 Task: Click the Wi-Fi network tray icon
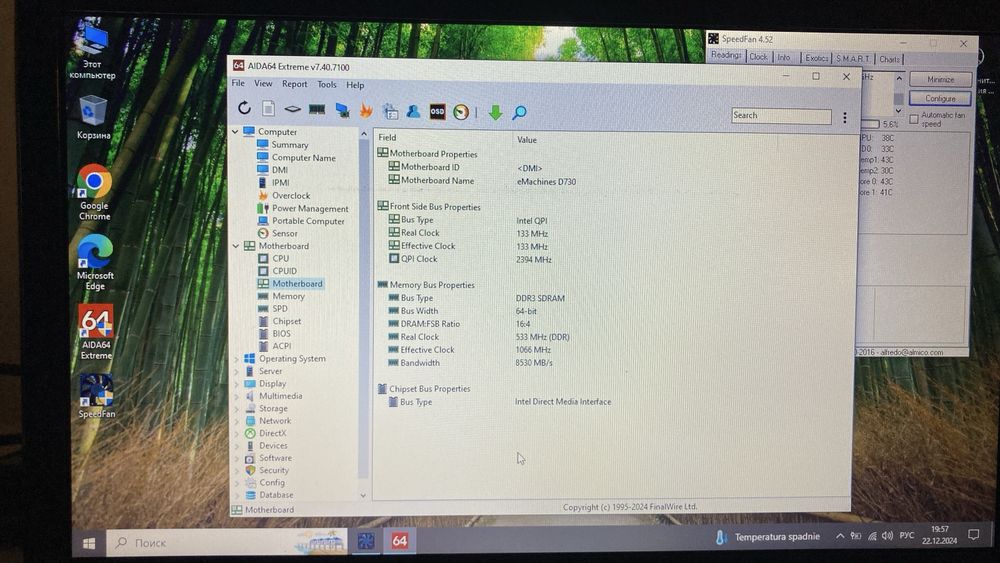[x=872, y=536]
